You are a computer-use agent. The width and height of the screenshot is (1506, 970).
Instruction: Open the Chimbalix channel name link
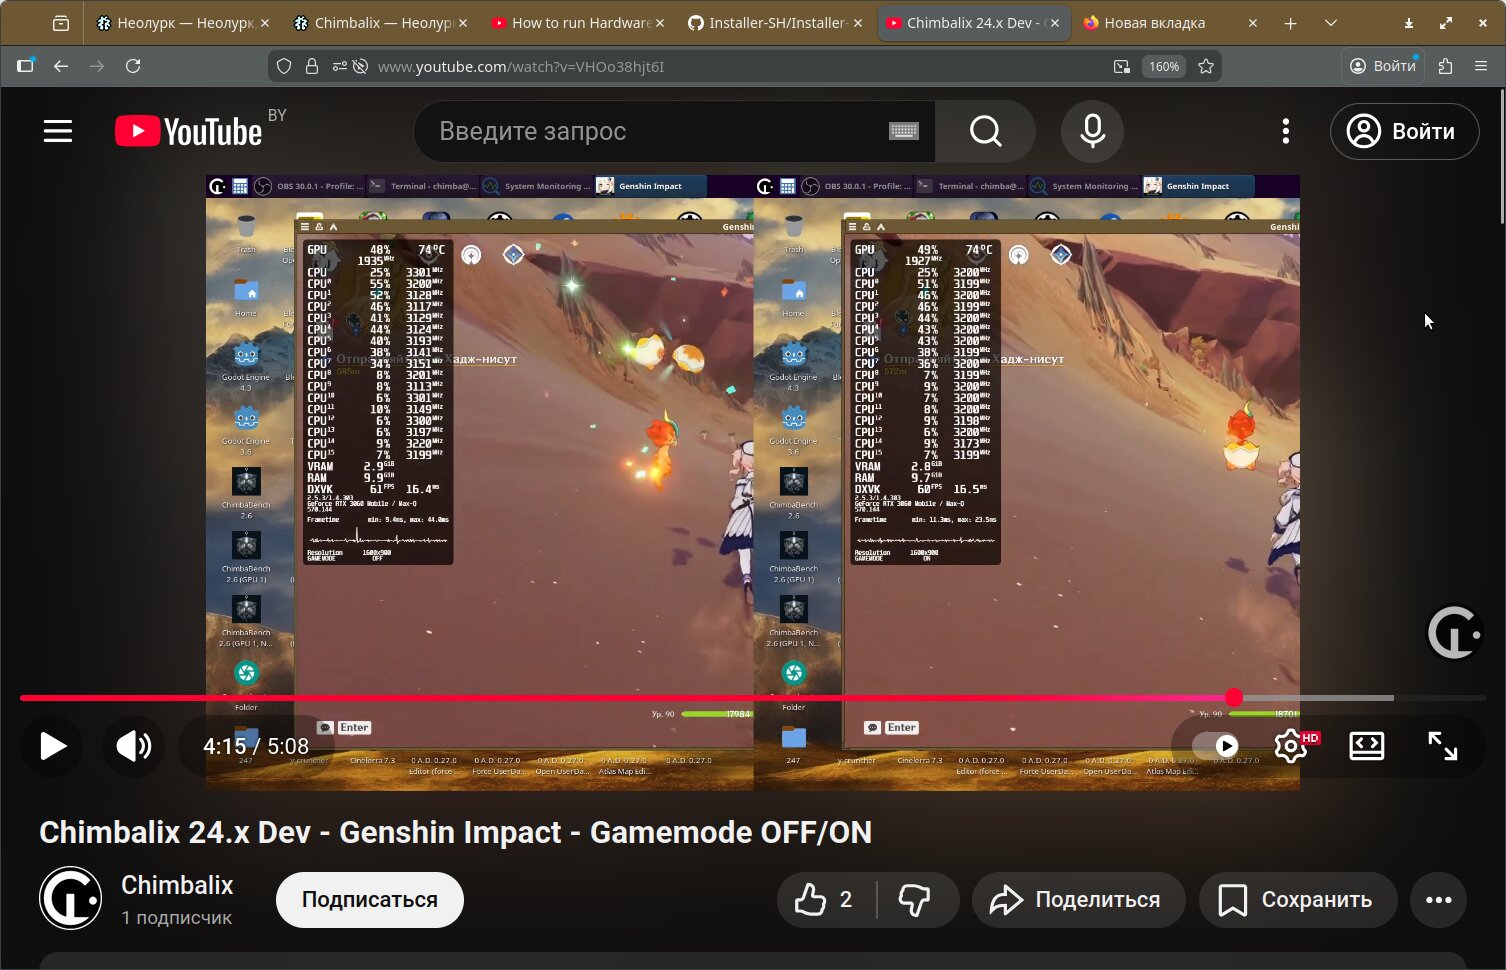click(x=177, y=885)
